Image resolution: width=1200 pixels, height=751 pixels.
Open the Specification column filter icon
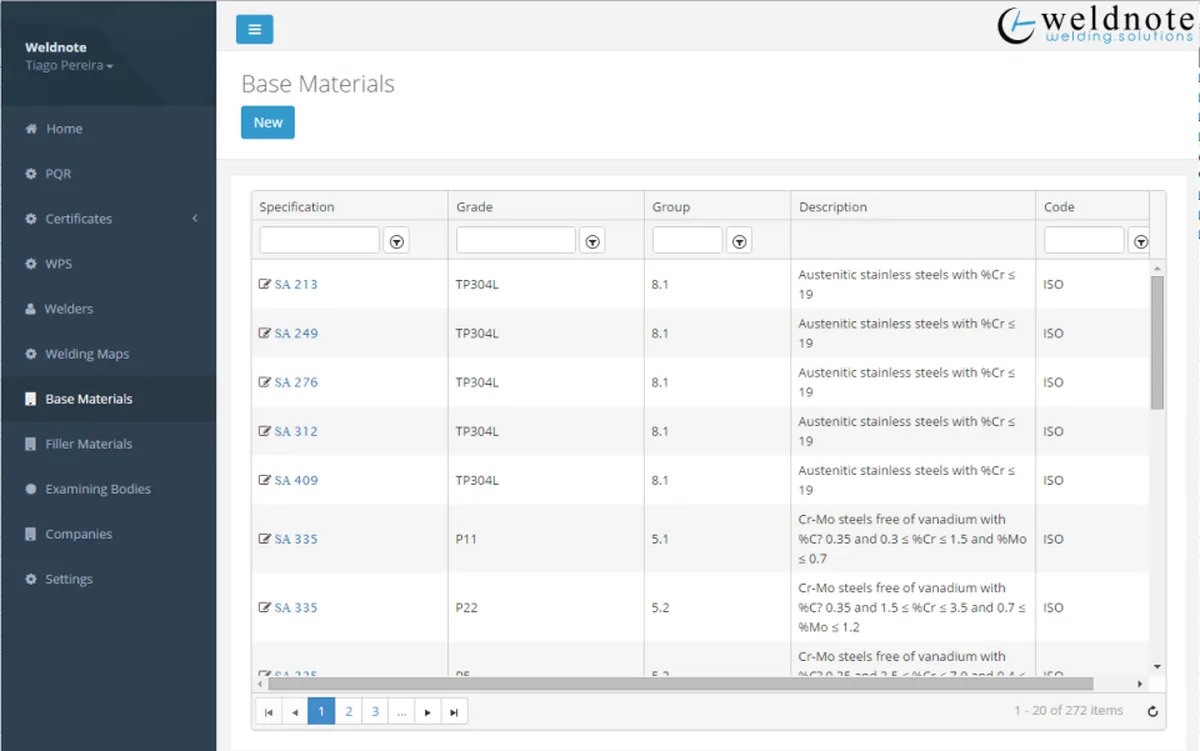point(397,241)
